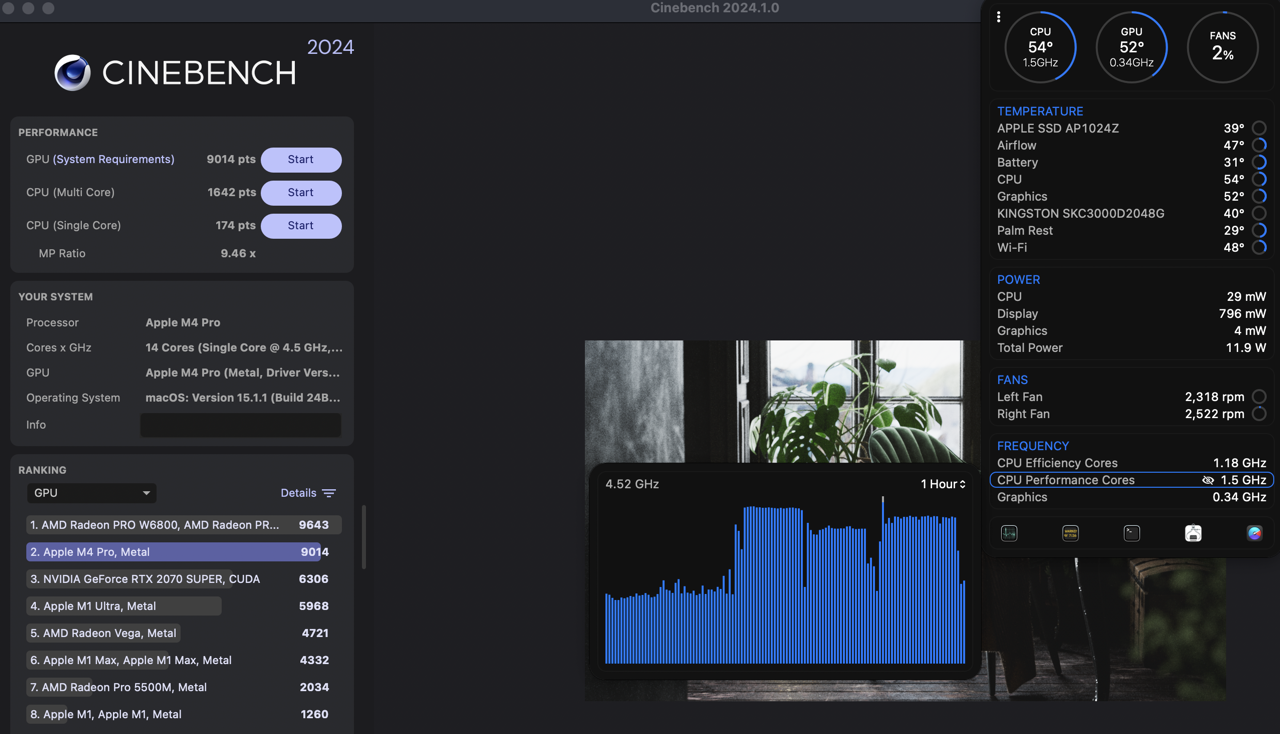Click the Info text input field
Screen dimensions: 1280x734
240,425
